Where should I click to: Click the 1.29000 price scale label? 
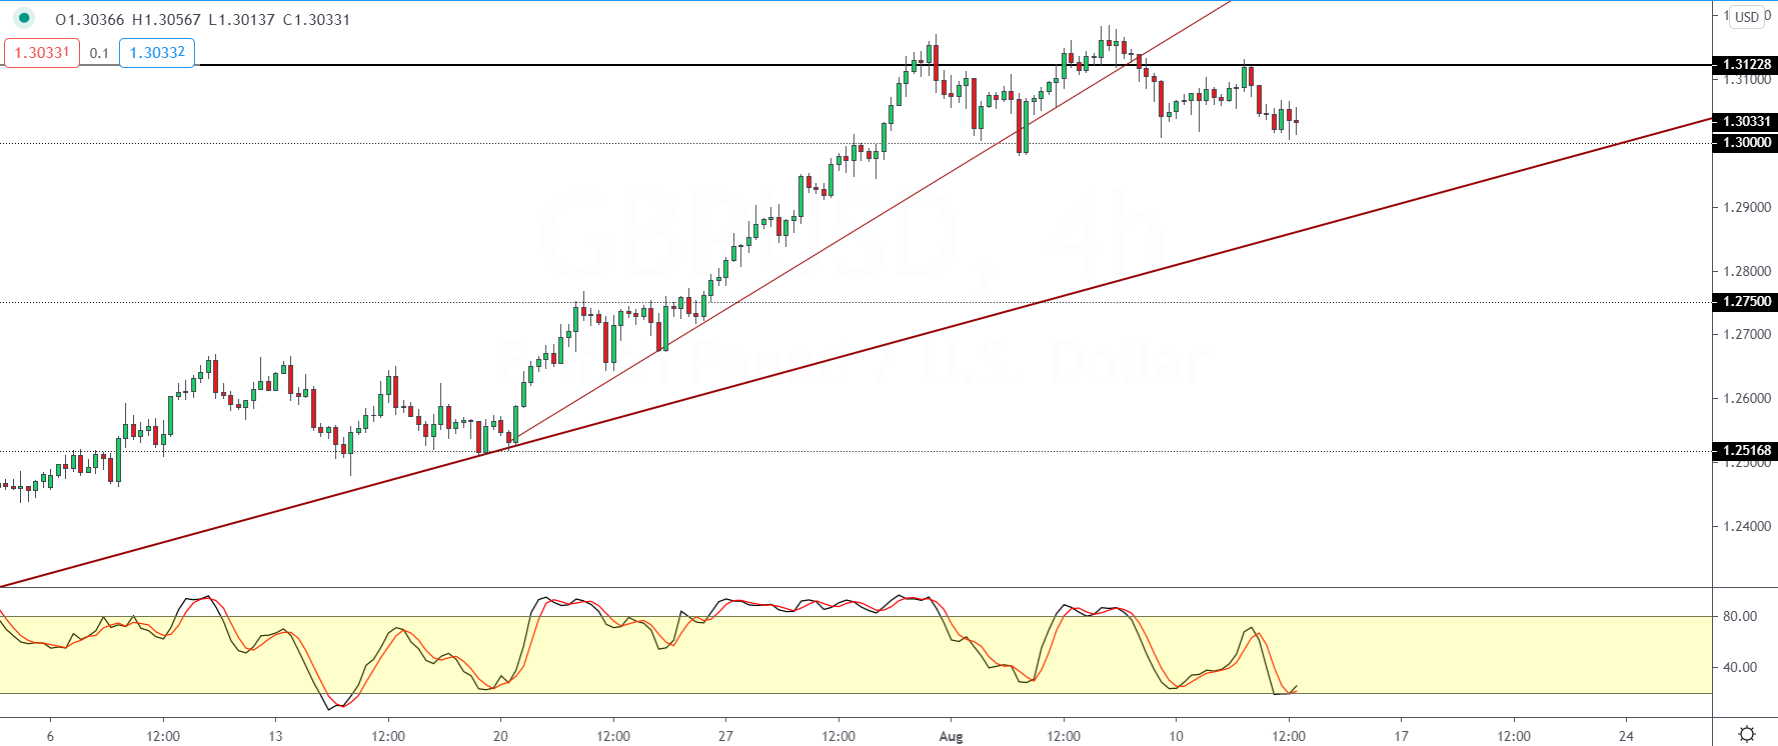pos(1746,208)
